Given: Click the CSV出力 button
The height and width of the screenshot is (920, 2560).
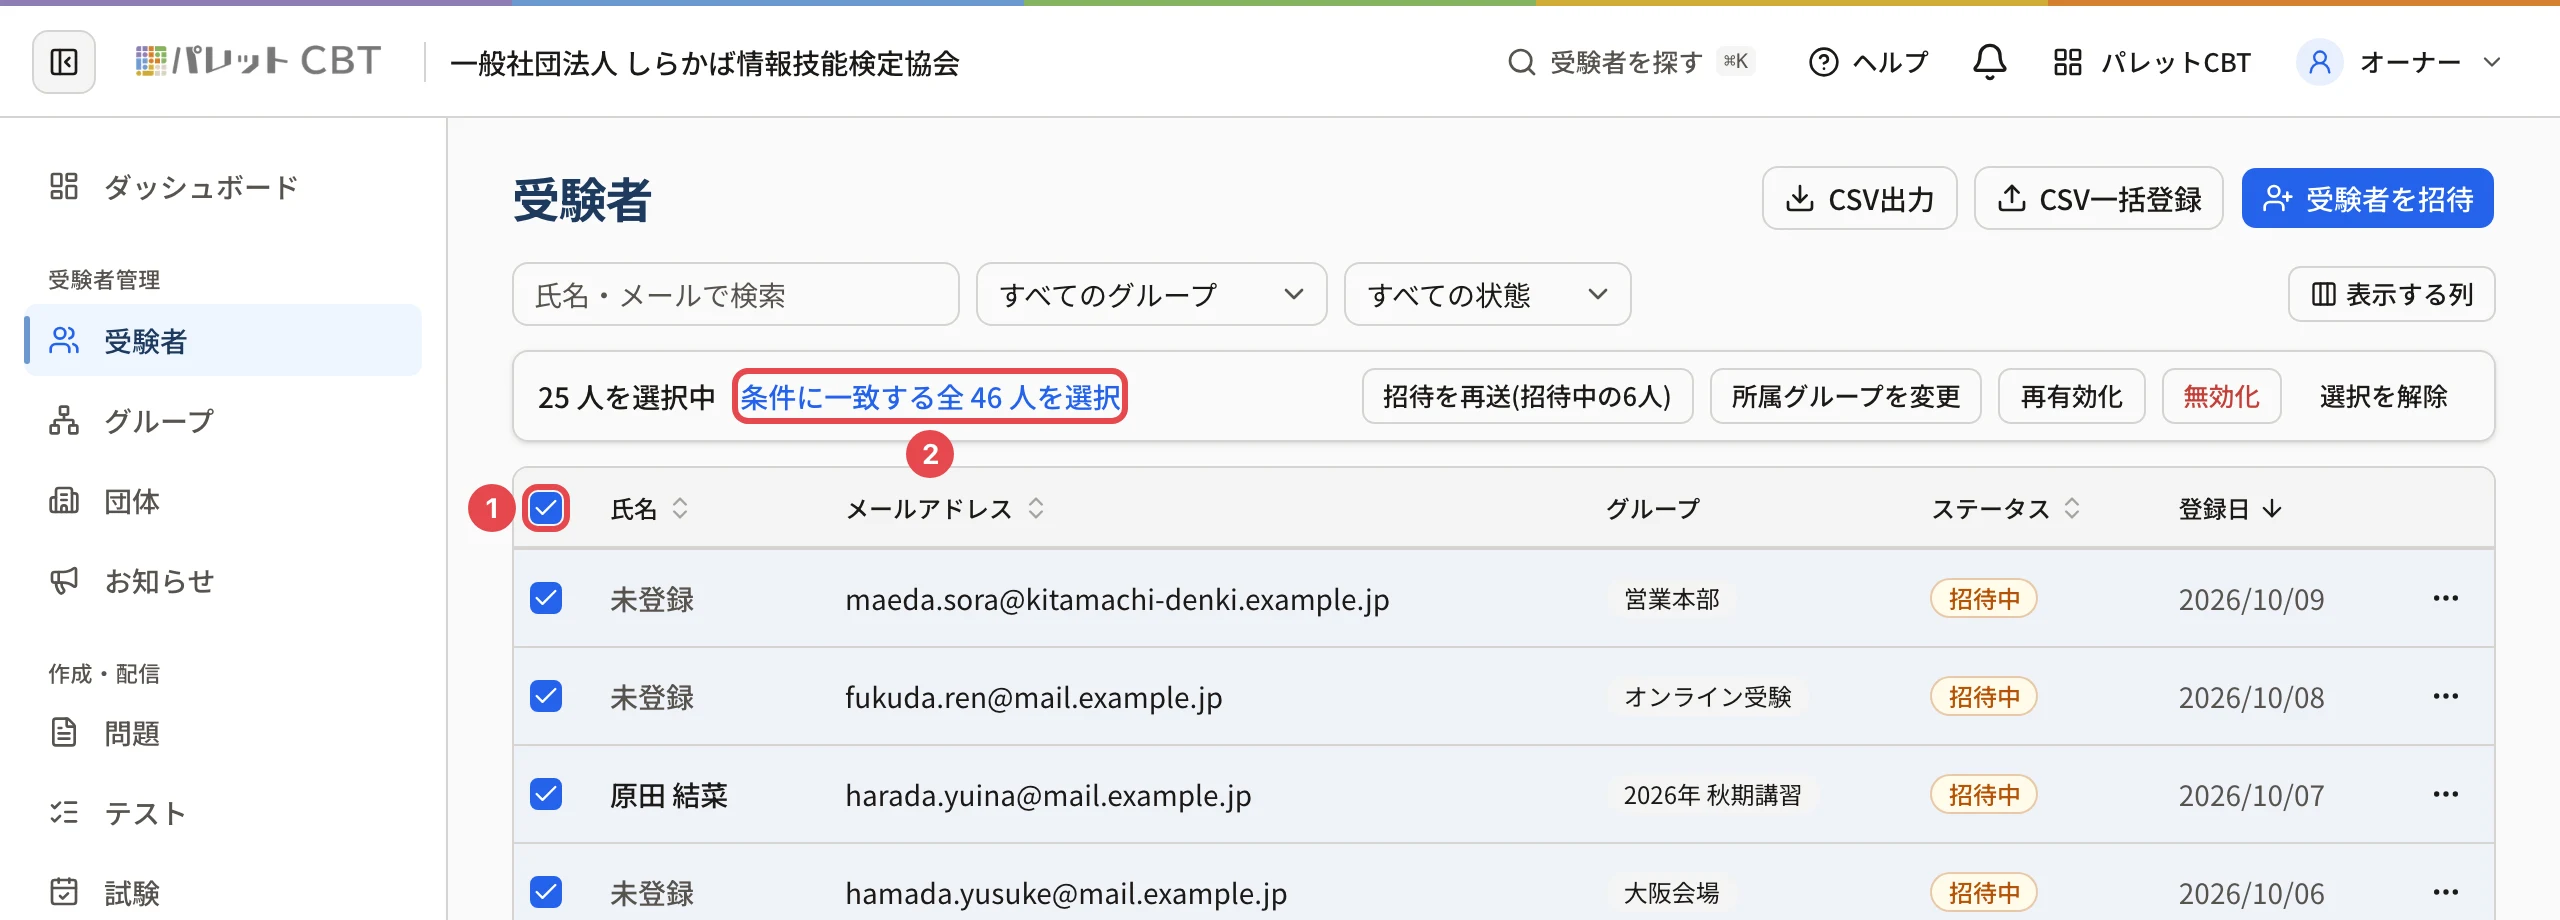Looking at the screenshot, I should (1860, 198).
